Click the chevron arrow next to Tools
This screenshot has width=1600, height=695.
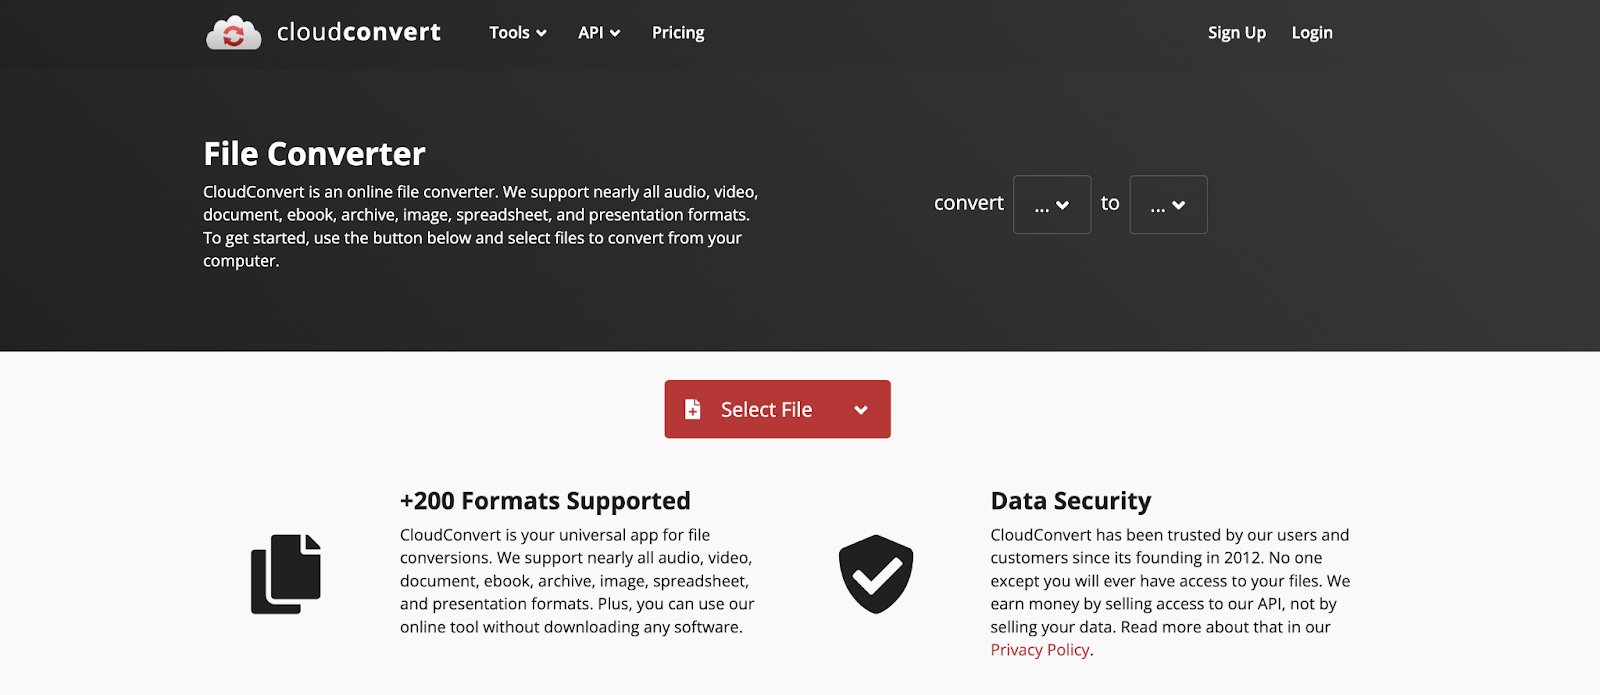coord(542,33)
